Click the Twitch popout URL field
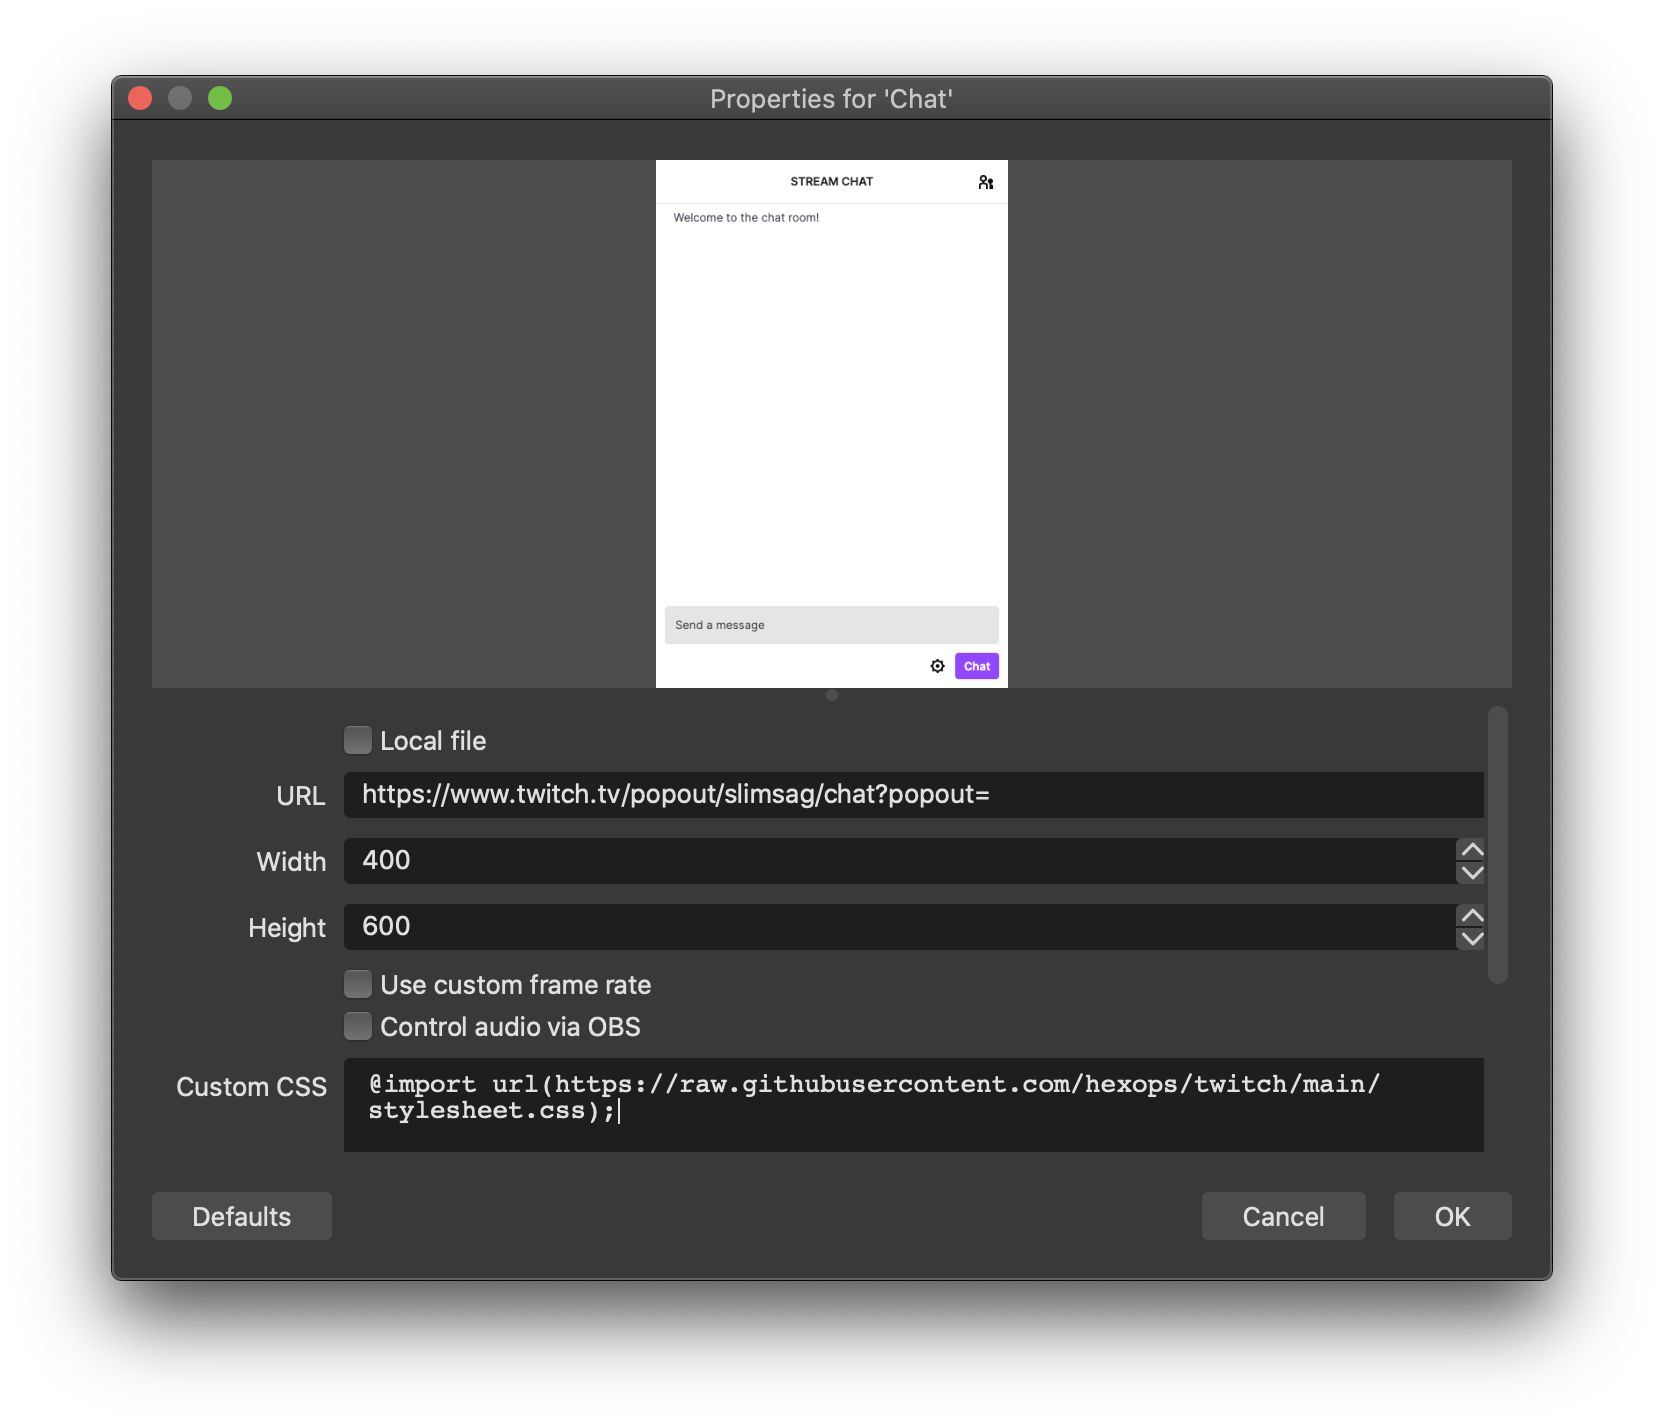 (x=900, y=794)
